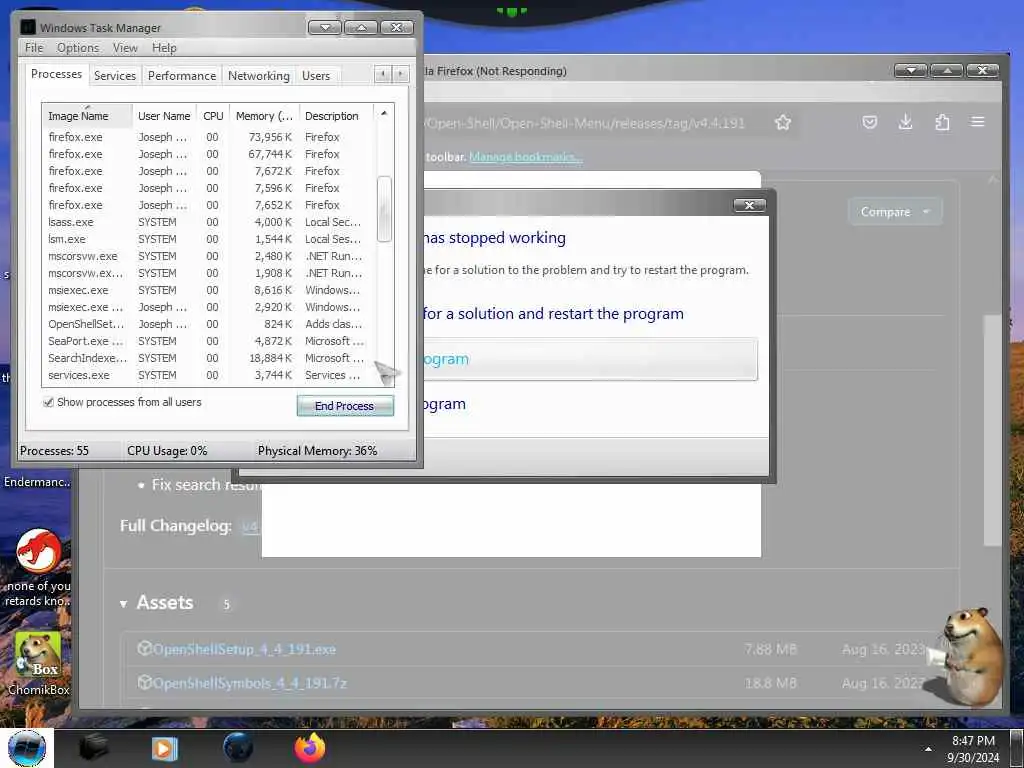Open the Start orb on the taskbar
Screen dimensions: 1024x768
[27, 748]
